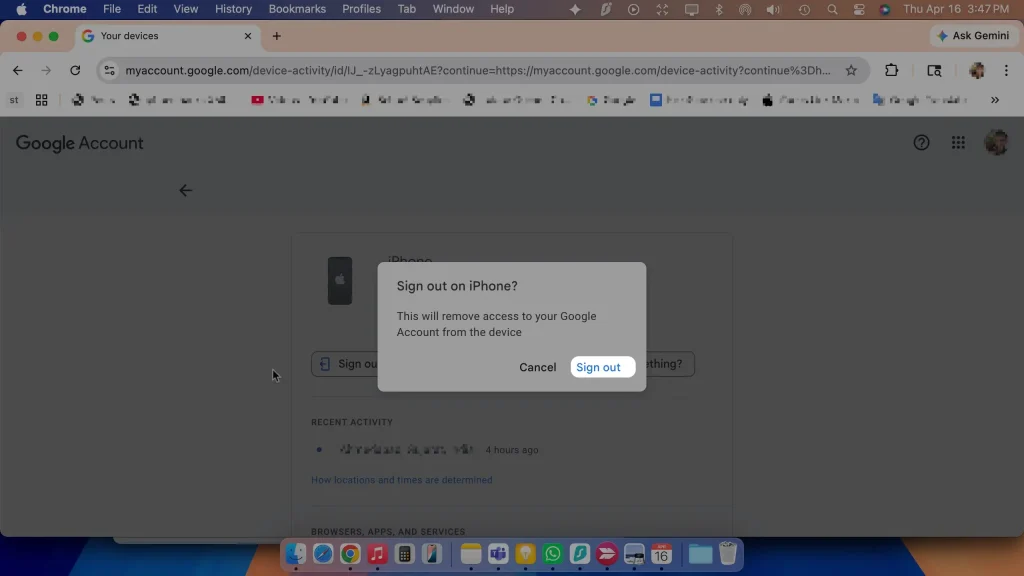This screenshot has width=1024, height=576.
Task: Click the Sign out button behind the dialog
Action: pos(345,364)
